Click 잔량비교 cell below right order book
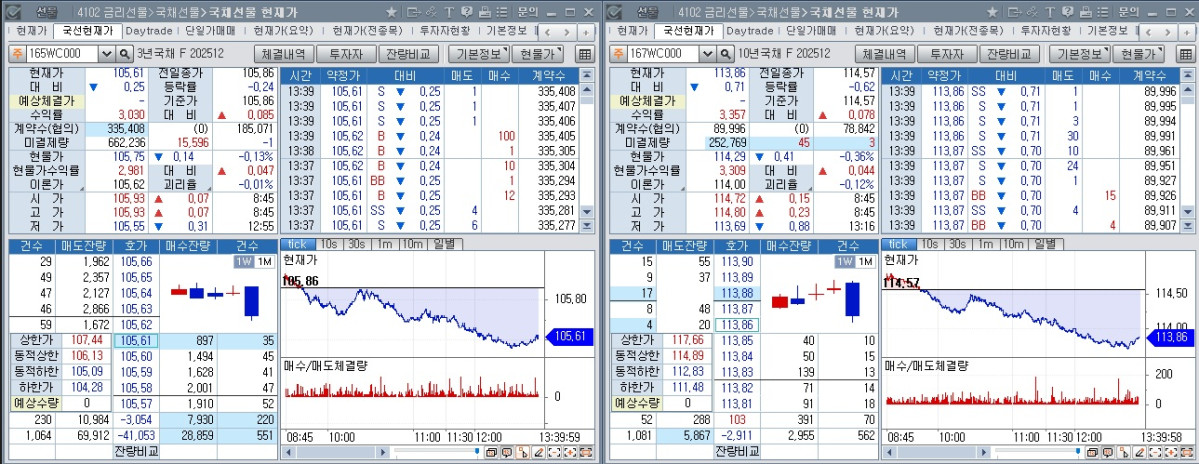 pos(736,451)
